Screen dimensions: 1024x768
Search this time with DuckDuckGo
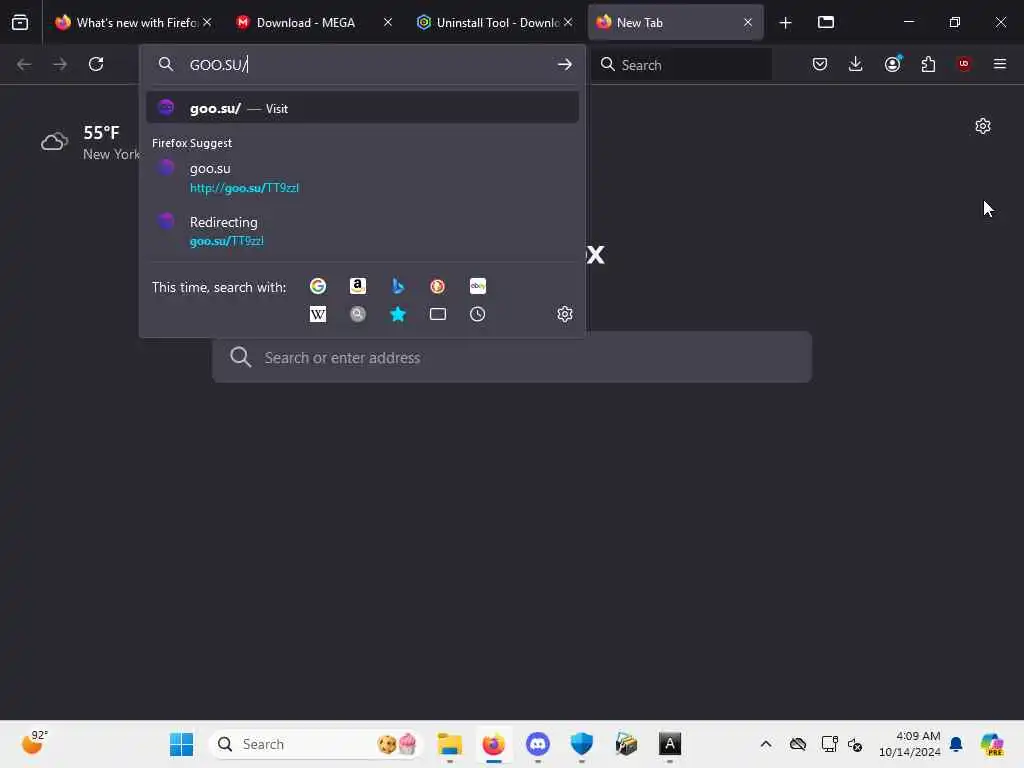click(438, 286)
